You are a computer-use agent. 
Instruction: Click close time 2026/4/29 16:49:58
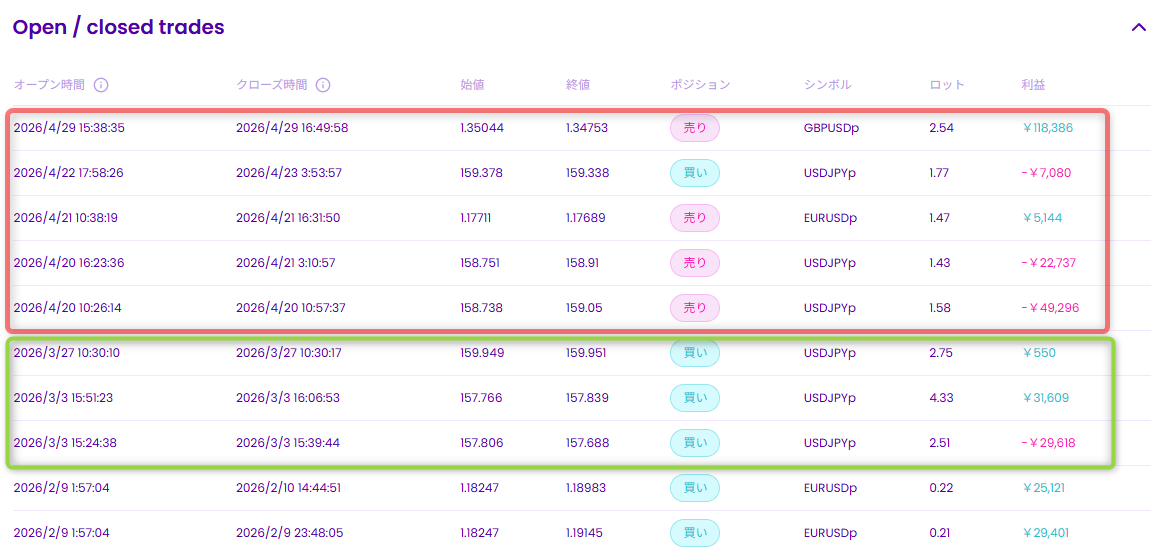click(x=292, y=128)
